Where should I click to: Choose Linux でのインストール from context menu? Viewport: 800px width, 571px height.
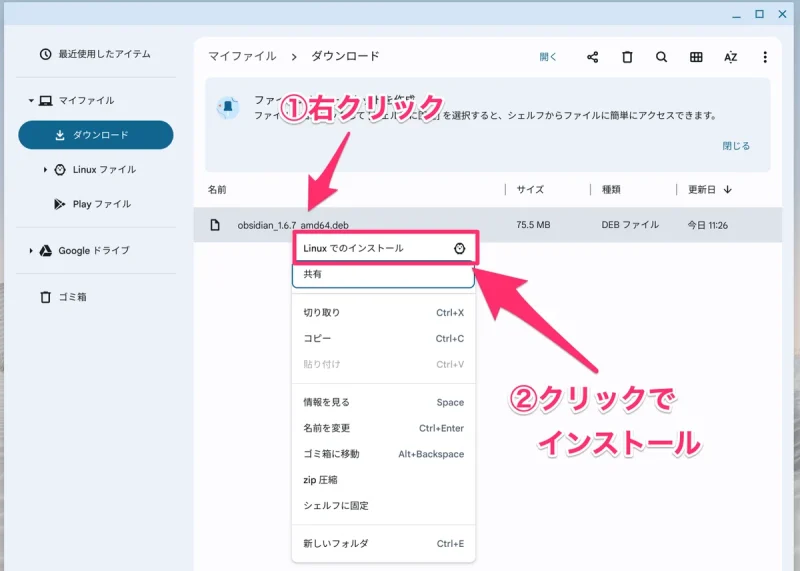click(x=384, y=249)
